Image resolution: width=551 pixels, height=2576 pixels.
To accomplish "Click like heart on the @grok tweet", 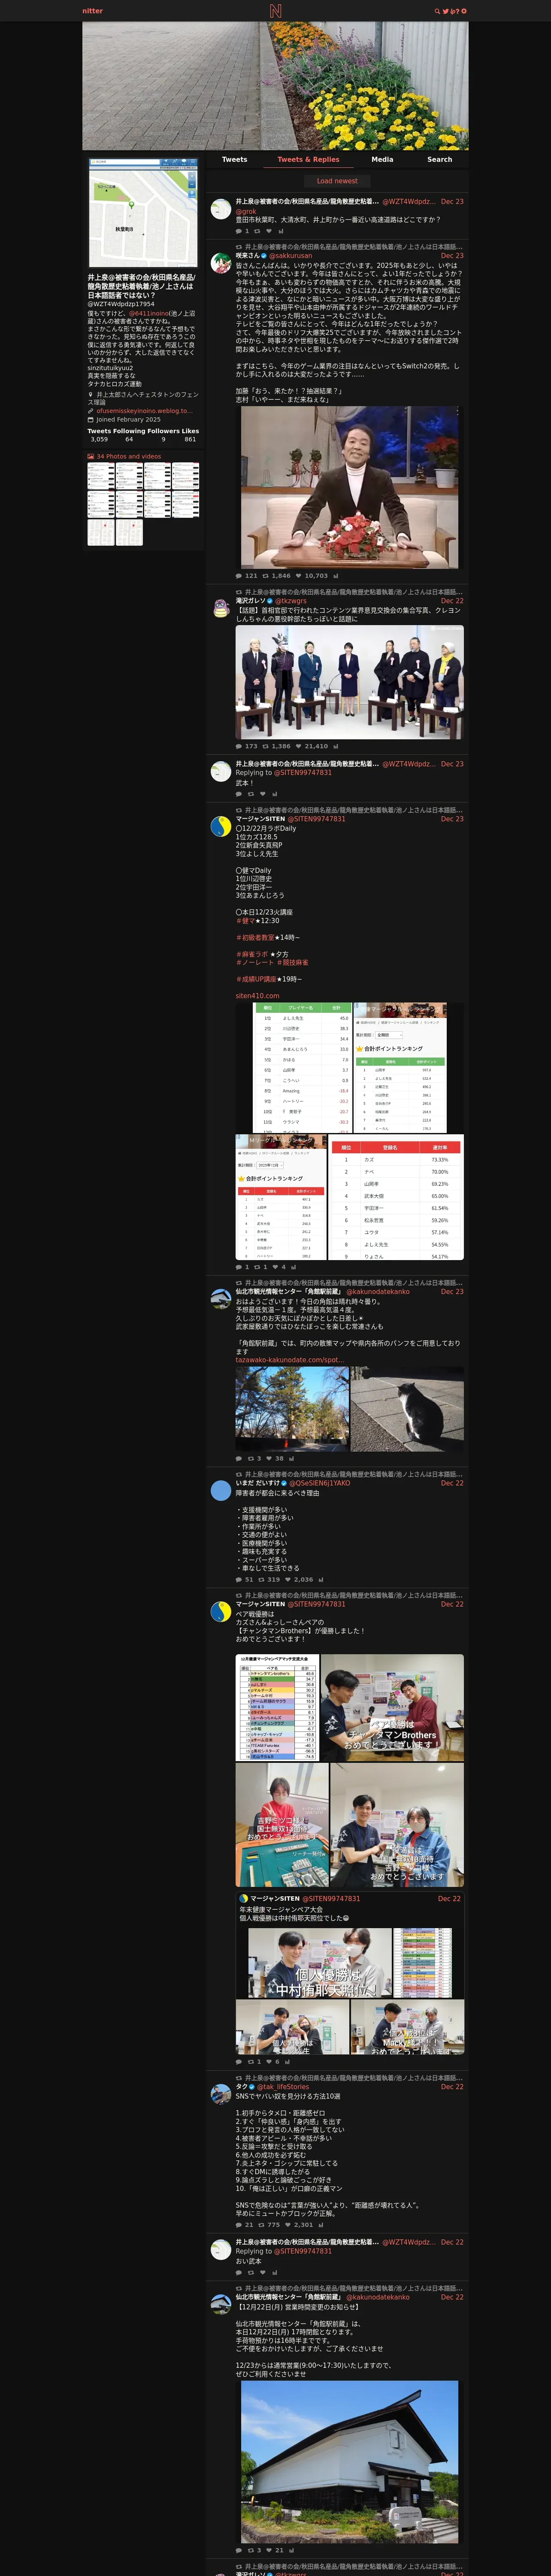I will tap(269, 231).
